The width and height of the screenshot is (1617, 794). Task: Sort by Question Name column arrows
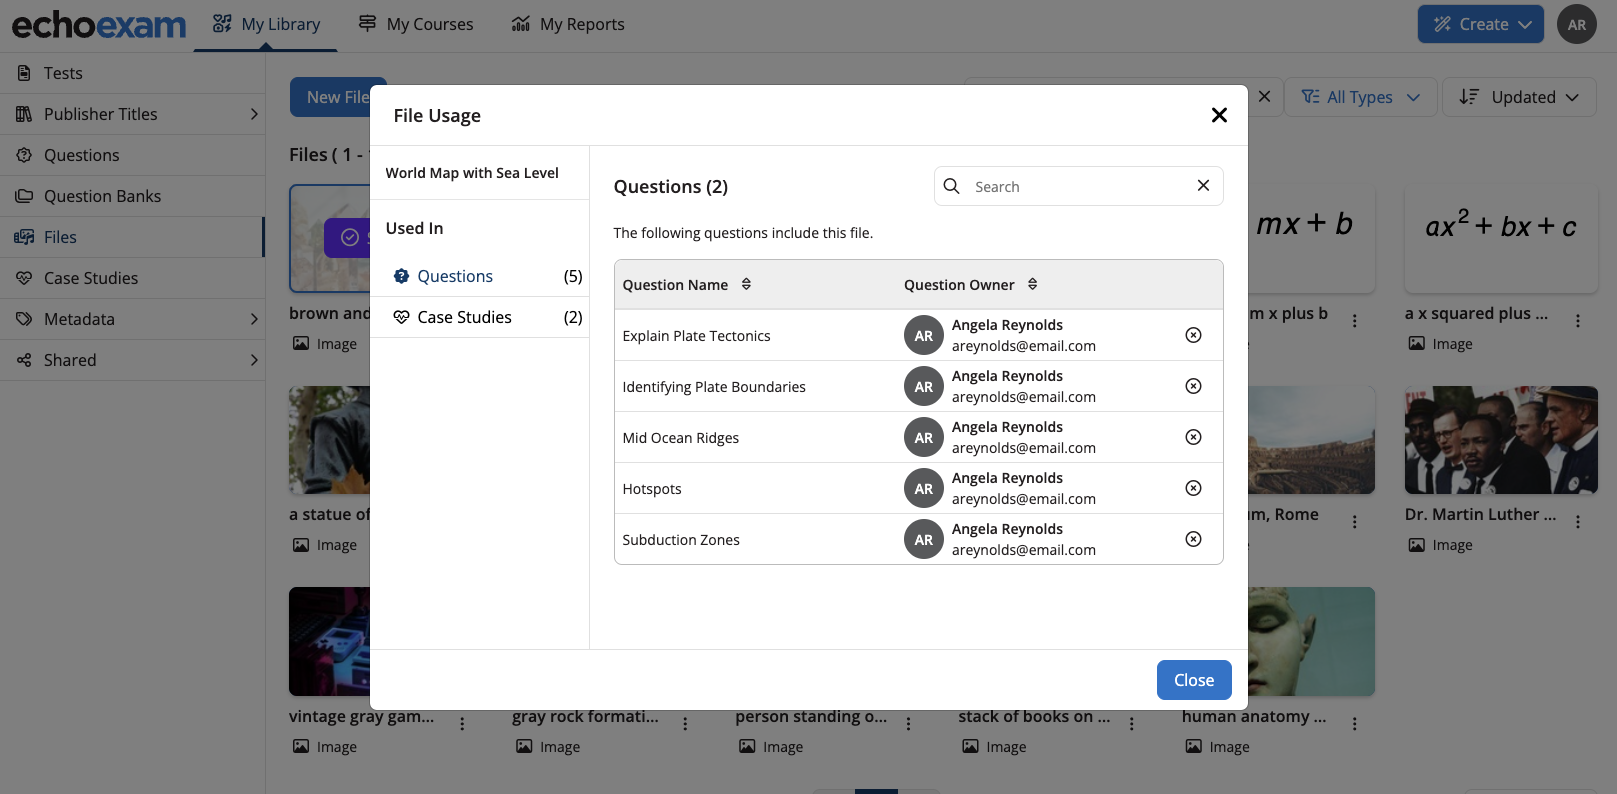[746, 284]
